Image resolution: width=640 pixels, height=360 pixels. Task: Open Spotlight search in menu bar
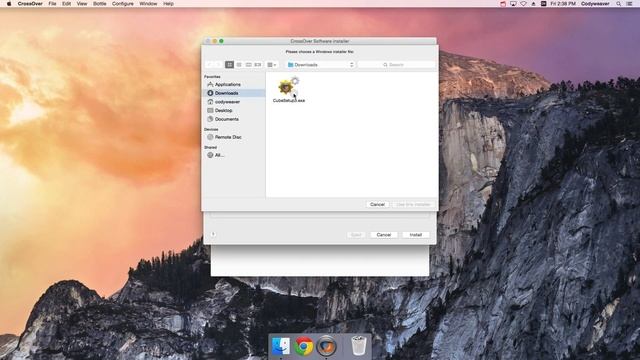pos(619,4)
